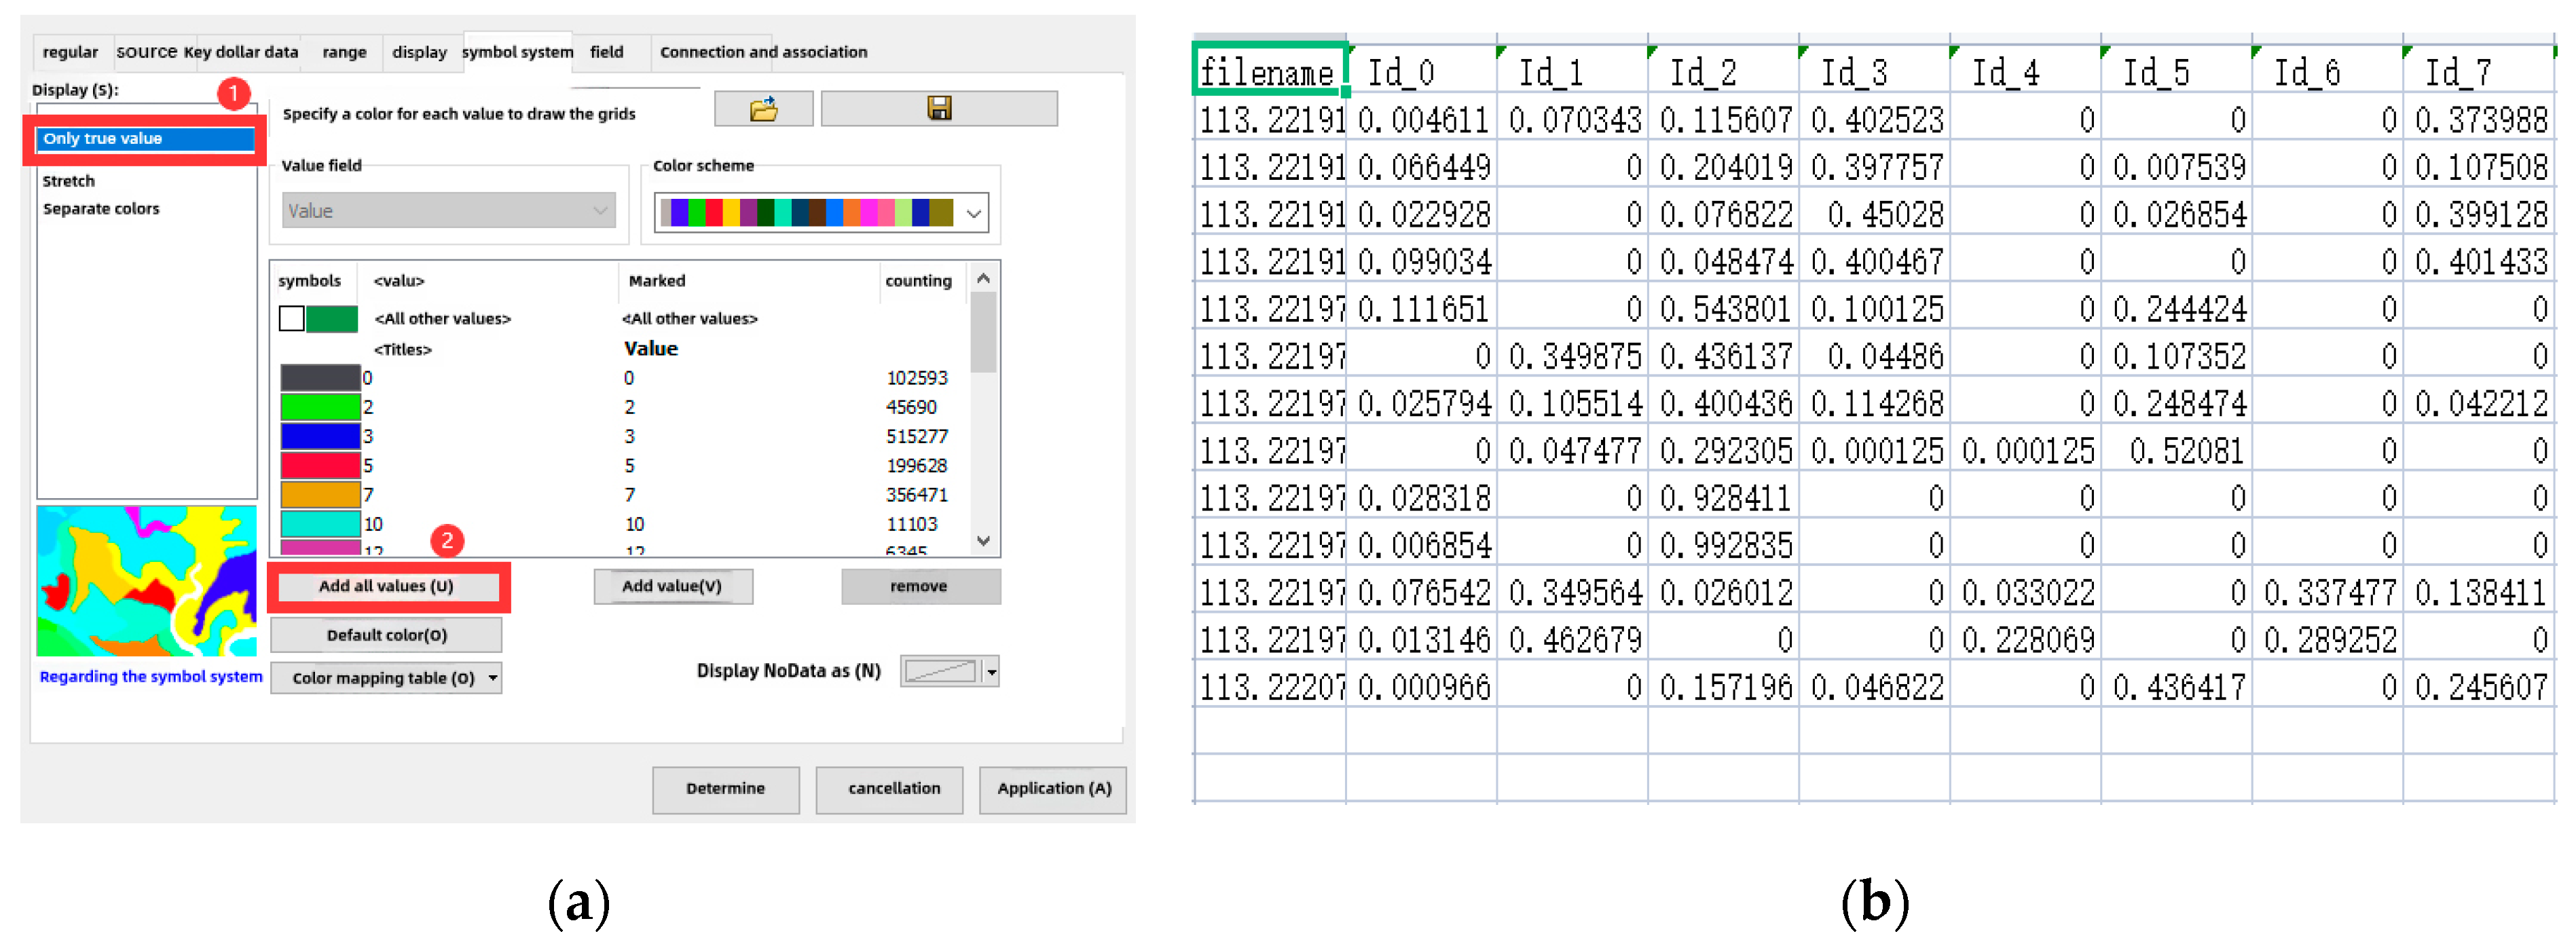Click the Regarding the symbol system link

(x=151, y=676)
